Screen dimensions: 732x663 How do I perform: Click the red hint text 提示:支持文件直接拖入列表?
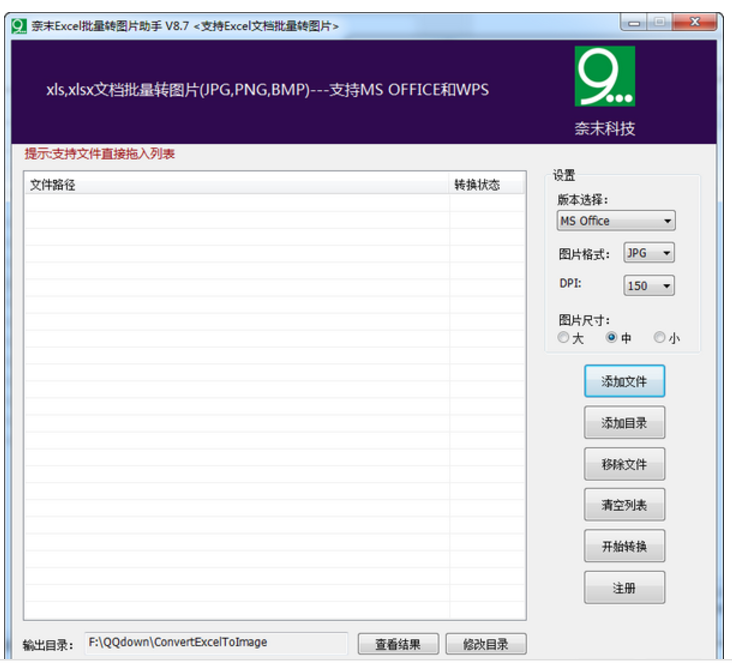(x=99, y=154)
